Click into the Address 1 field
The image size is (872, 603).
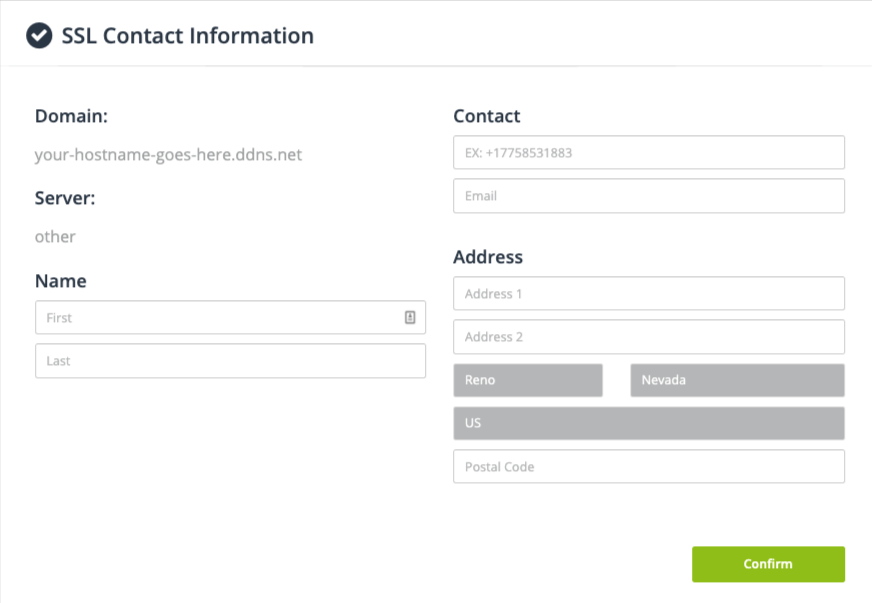pyautogui.click(x=649, y=294)
